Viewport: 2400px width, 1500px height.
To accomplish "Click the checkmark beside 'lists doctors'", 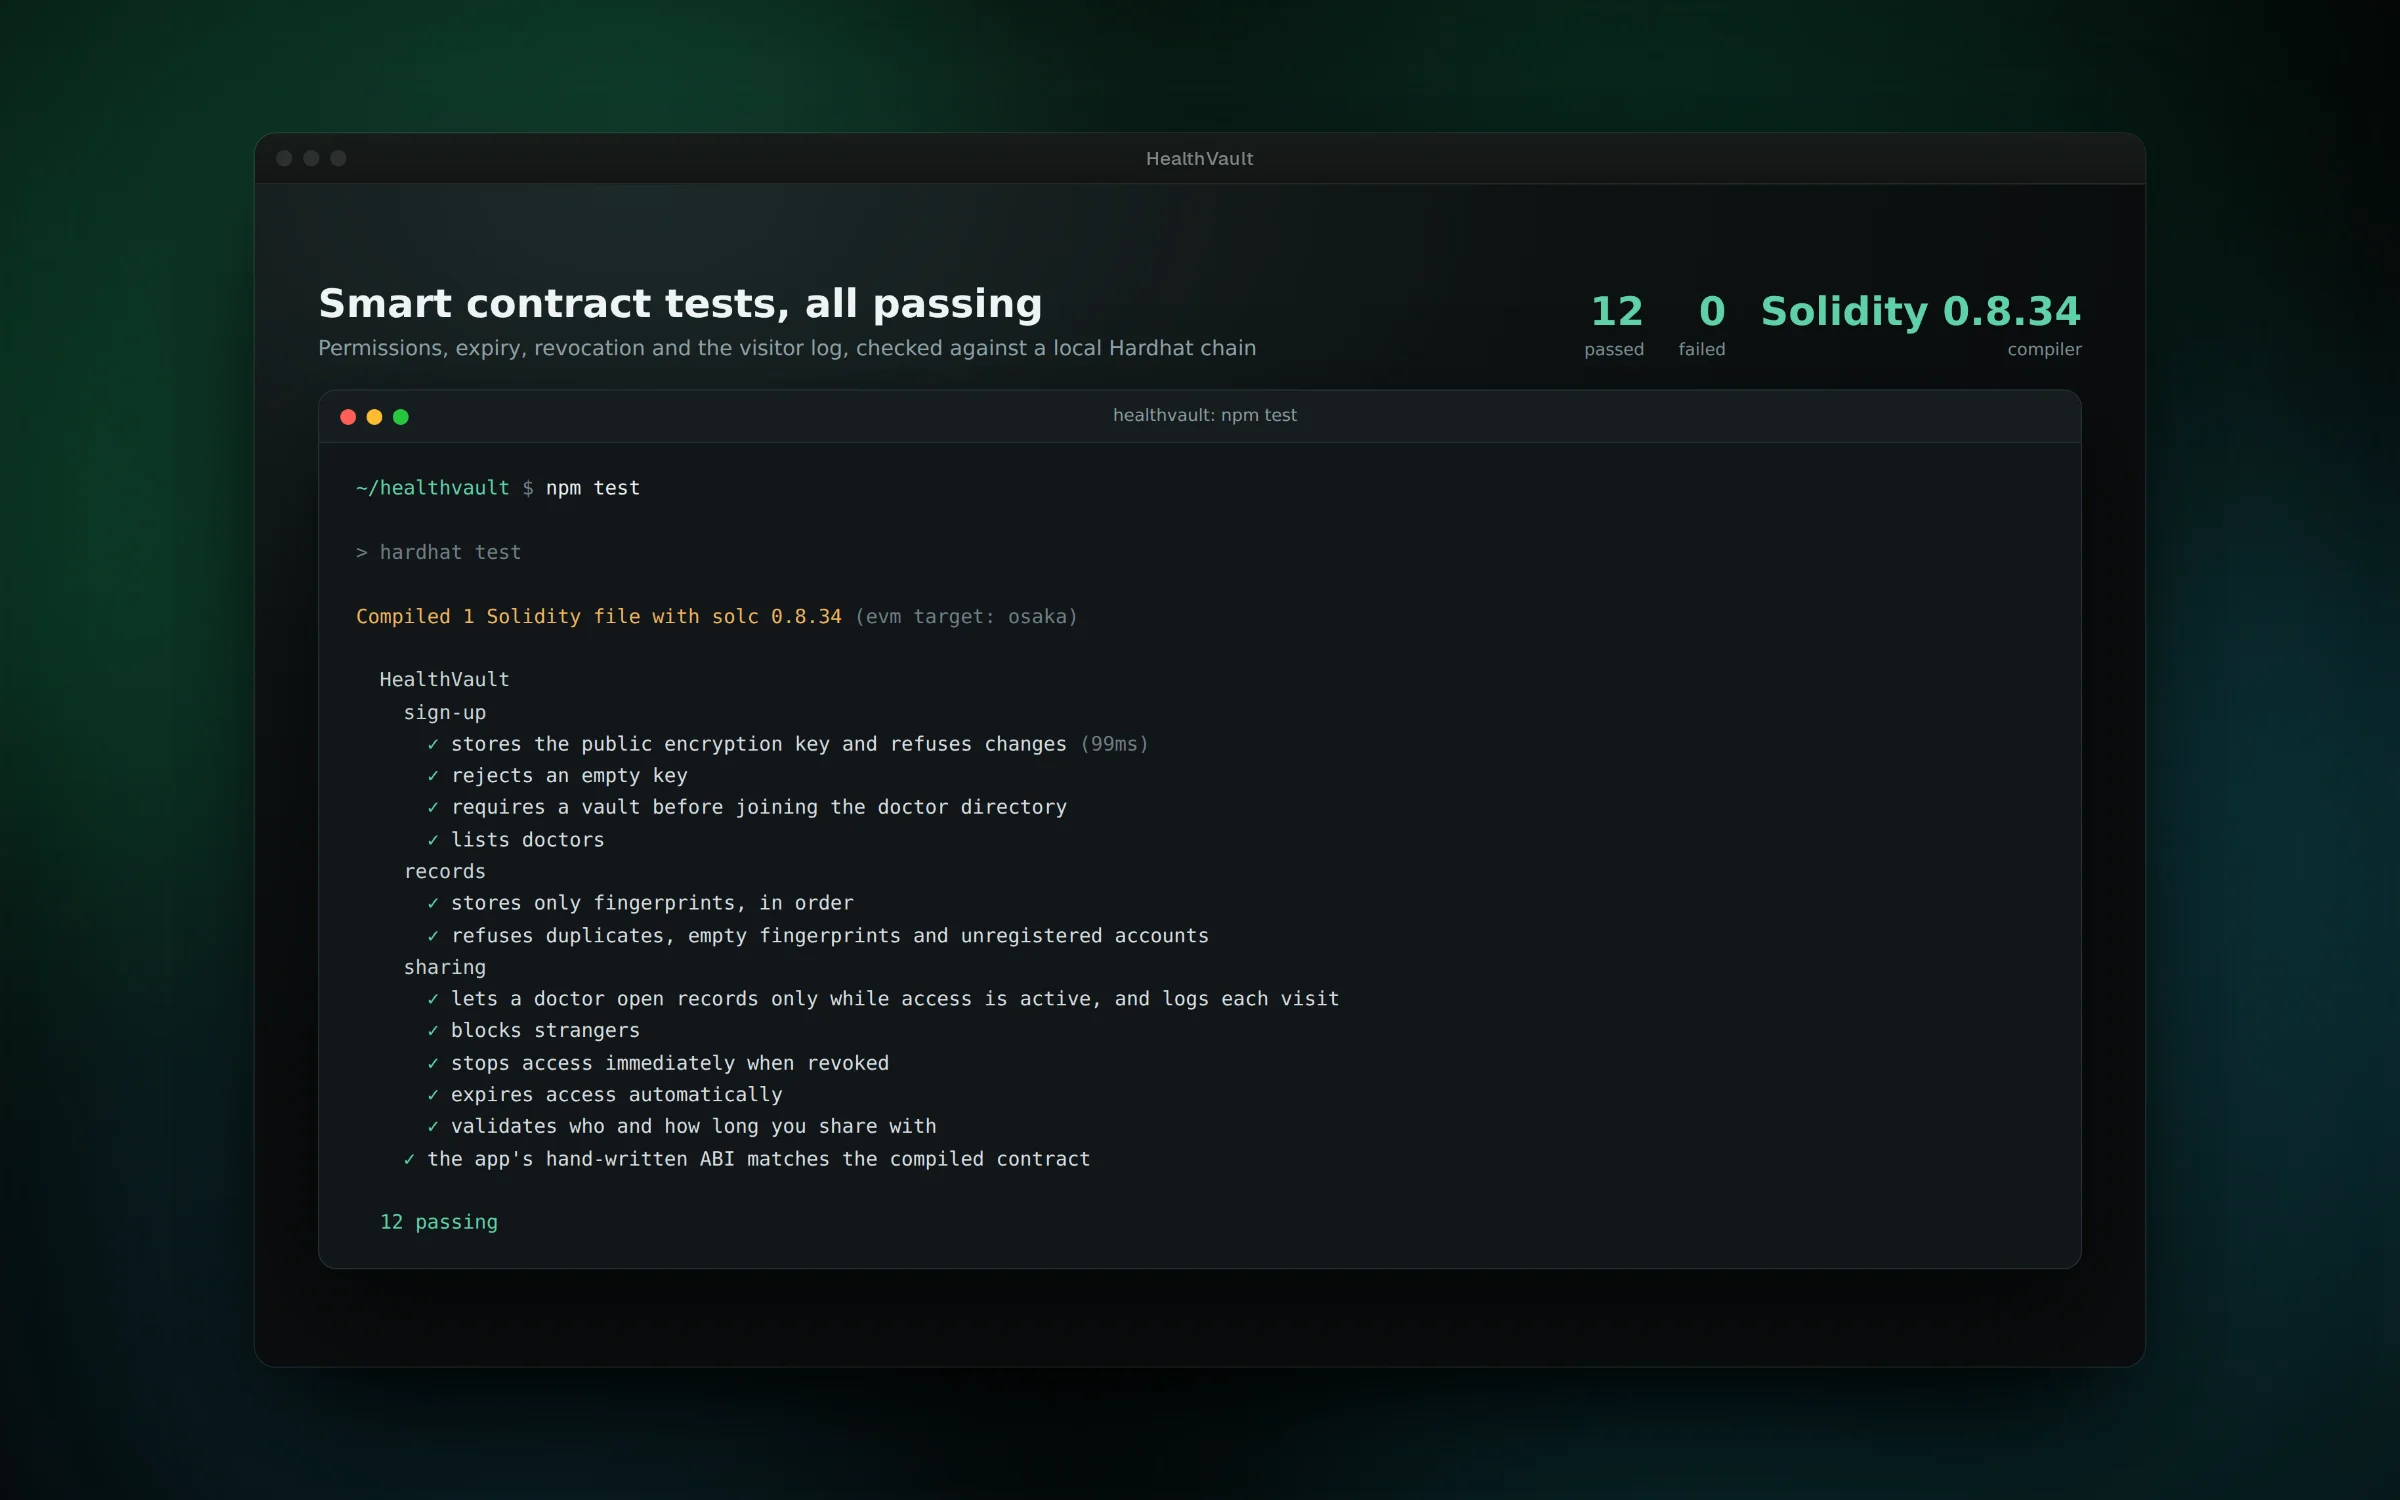I will 433,840.
